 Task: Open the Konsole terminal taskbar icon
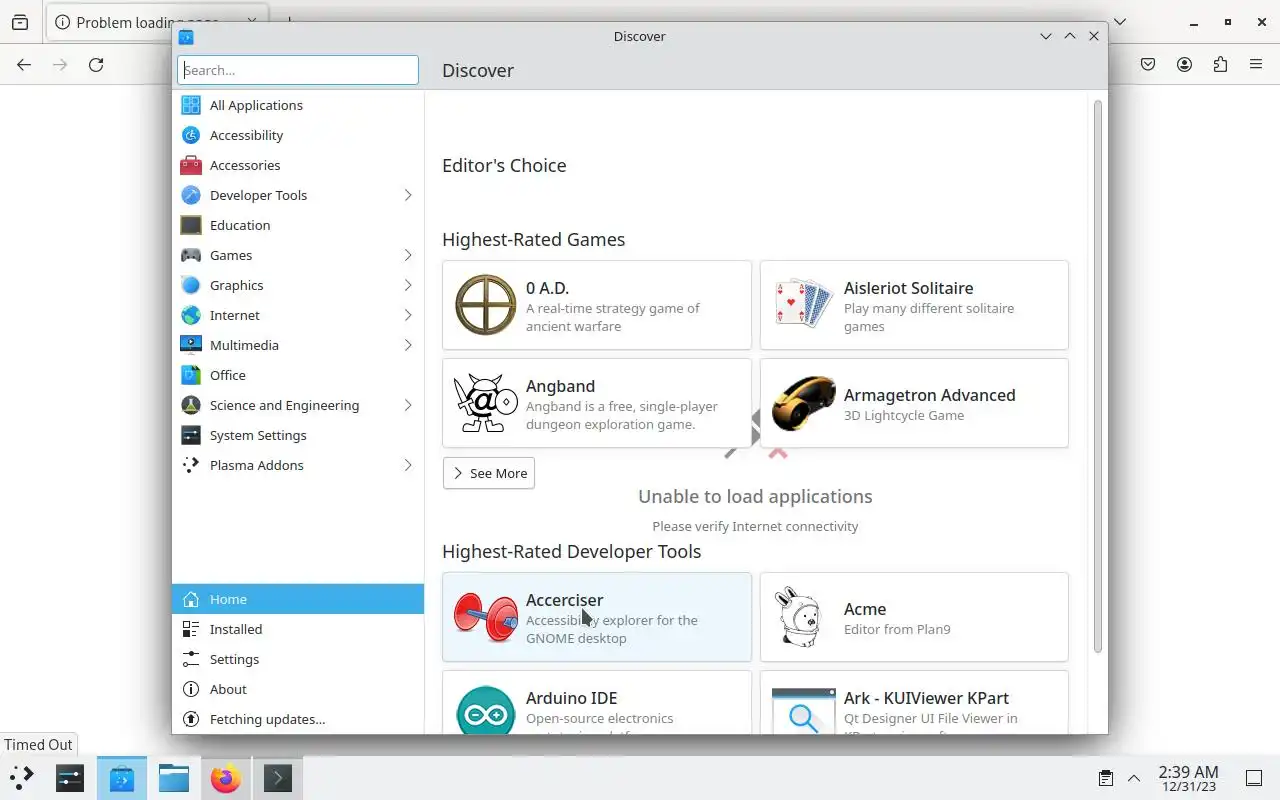278,778
